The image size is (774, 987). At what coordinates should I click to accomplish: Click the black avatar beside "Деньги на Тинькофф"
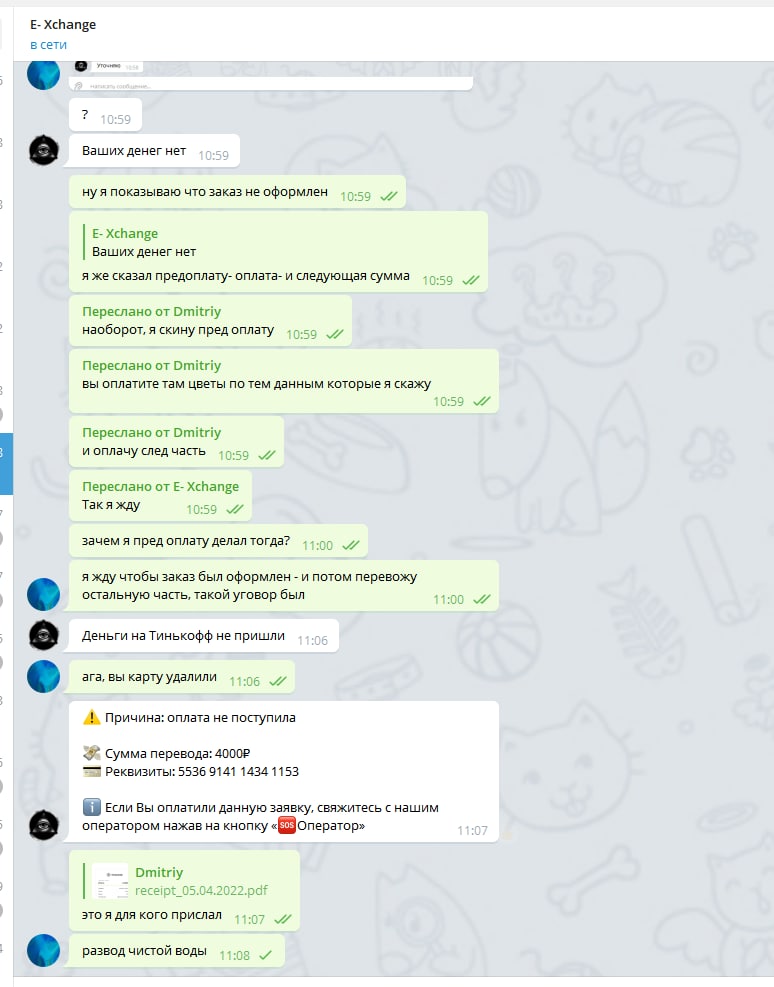[x=43, y=635]
